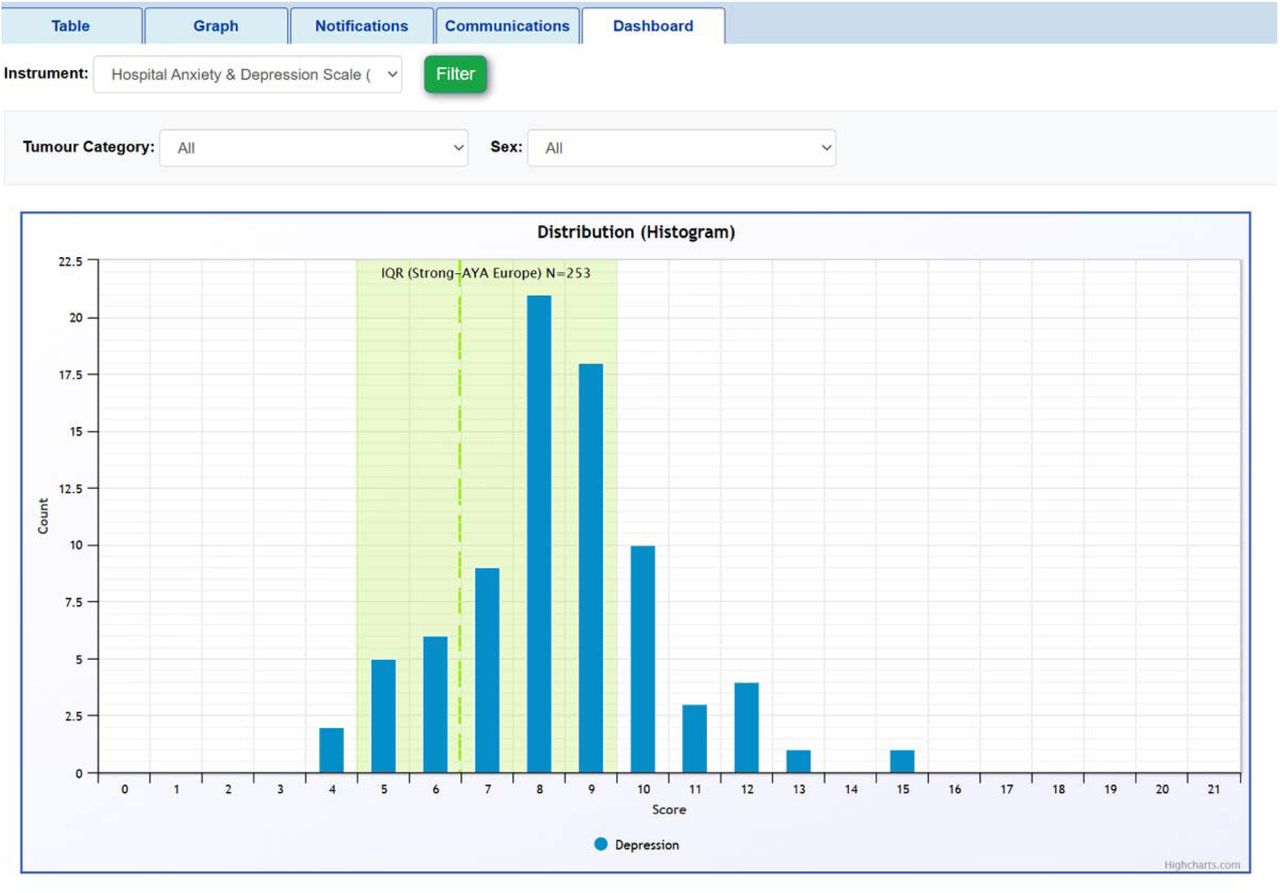Click the Highcharts.com credit link

(x=1202, y=865)
